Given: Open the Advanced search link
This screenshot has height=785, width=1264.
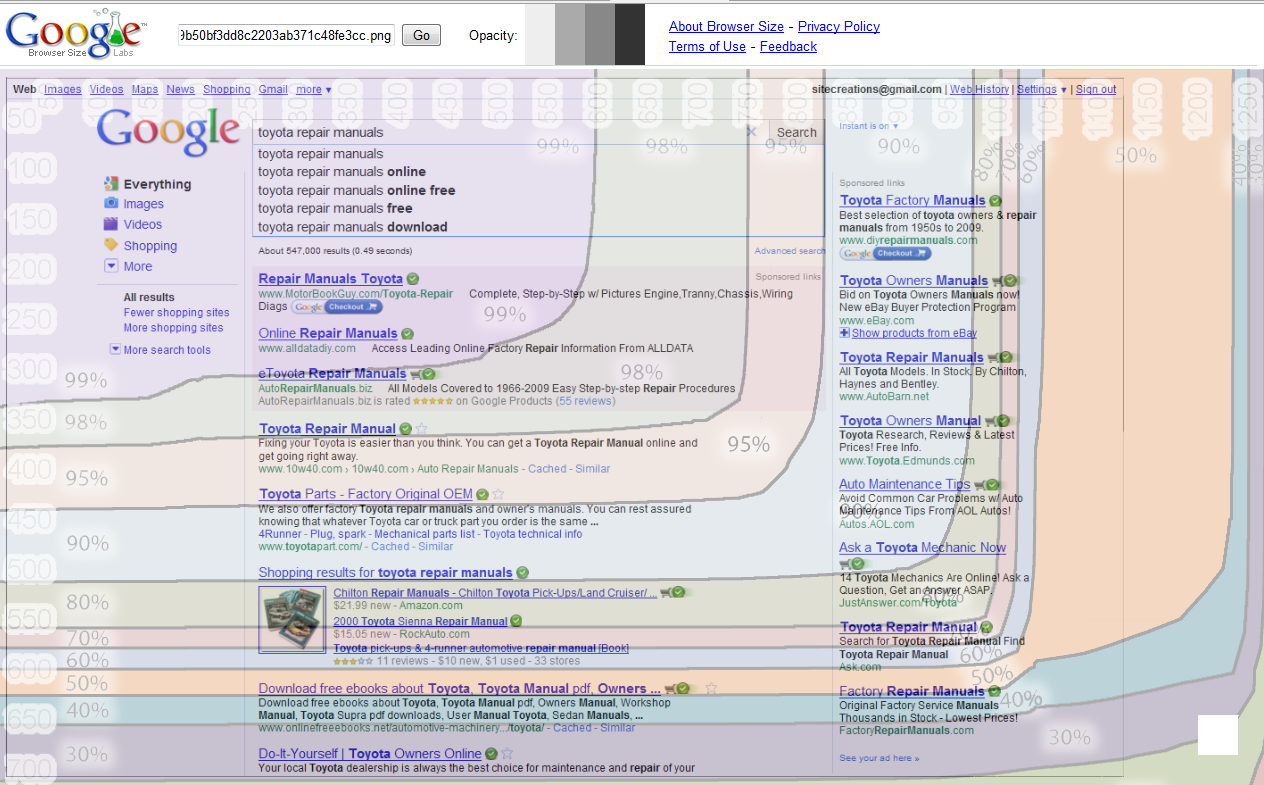Looking at the screenshot, I should coord(790,251).
